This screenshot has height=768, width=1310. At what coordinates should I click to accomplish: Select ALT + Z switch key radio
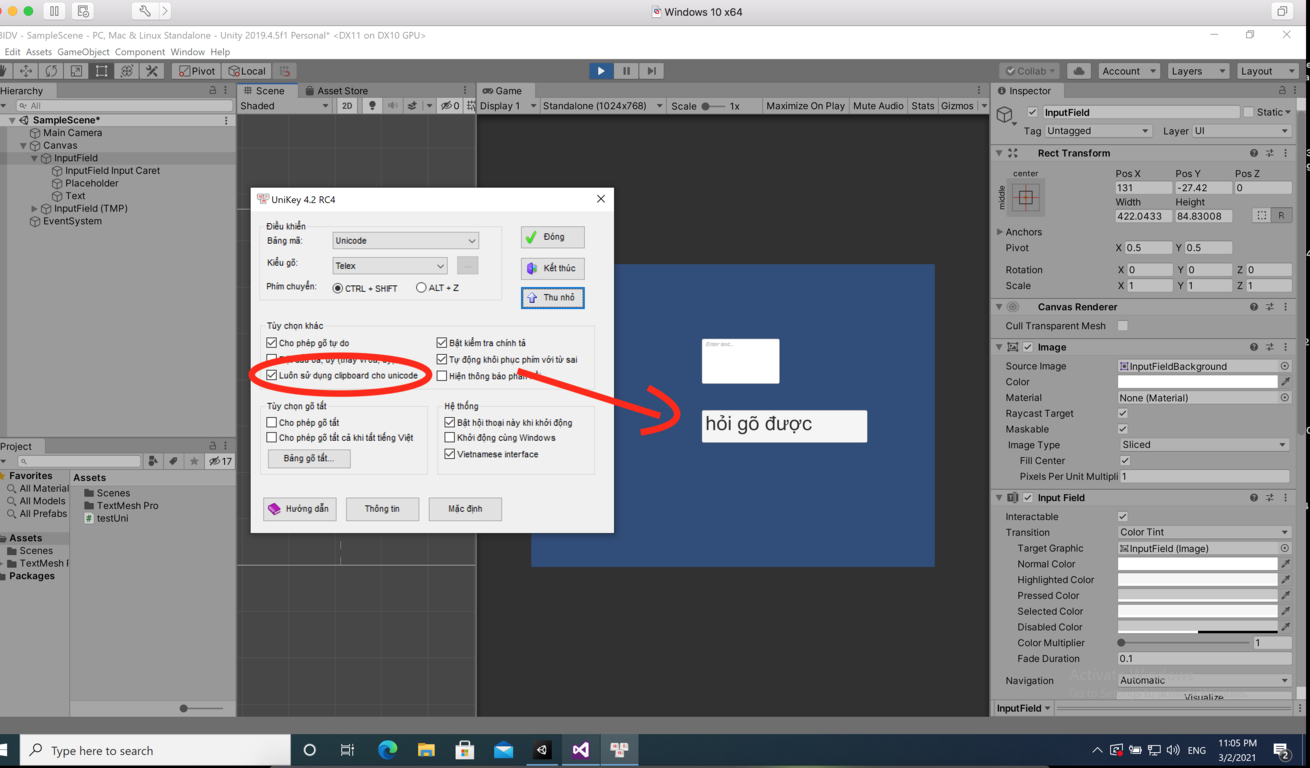[421, 288]
